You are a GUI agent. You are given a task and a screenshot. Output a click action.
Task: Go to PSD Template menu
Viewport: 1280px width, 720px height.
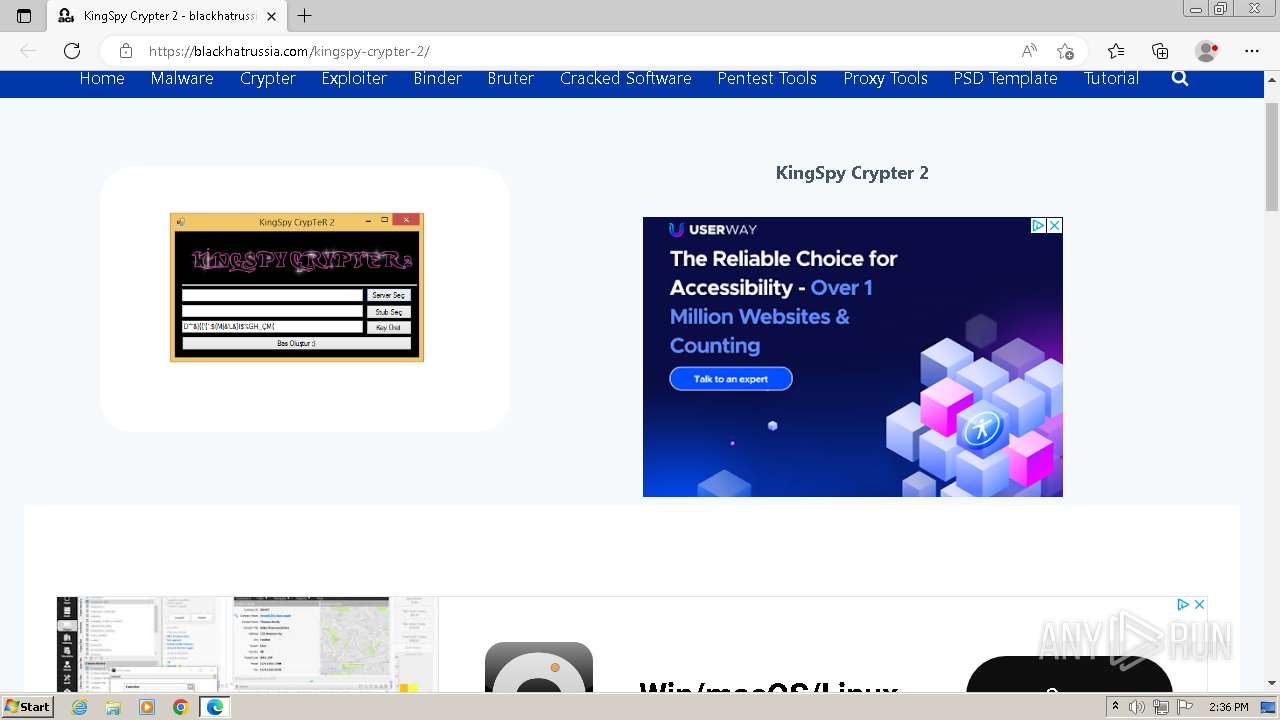coord(1006,78)
